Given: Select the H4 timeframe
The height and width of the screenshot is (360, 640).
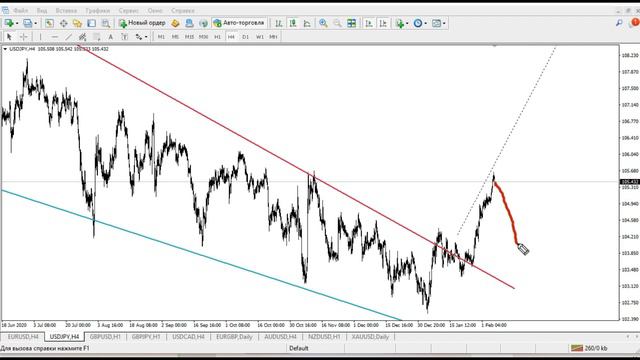Looking at the screenshot, I should click(231, 37).
